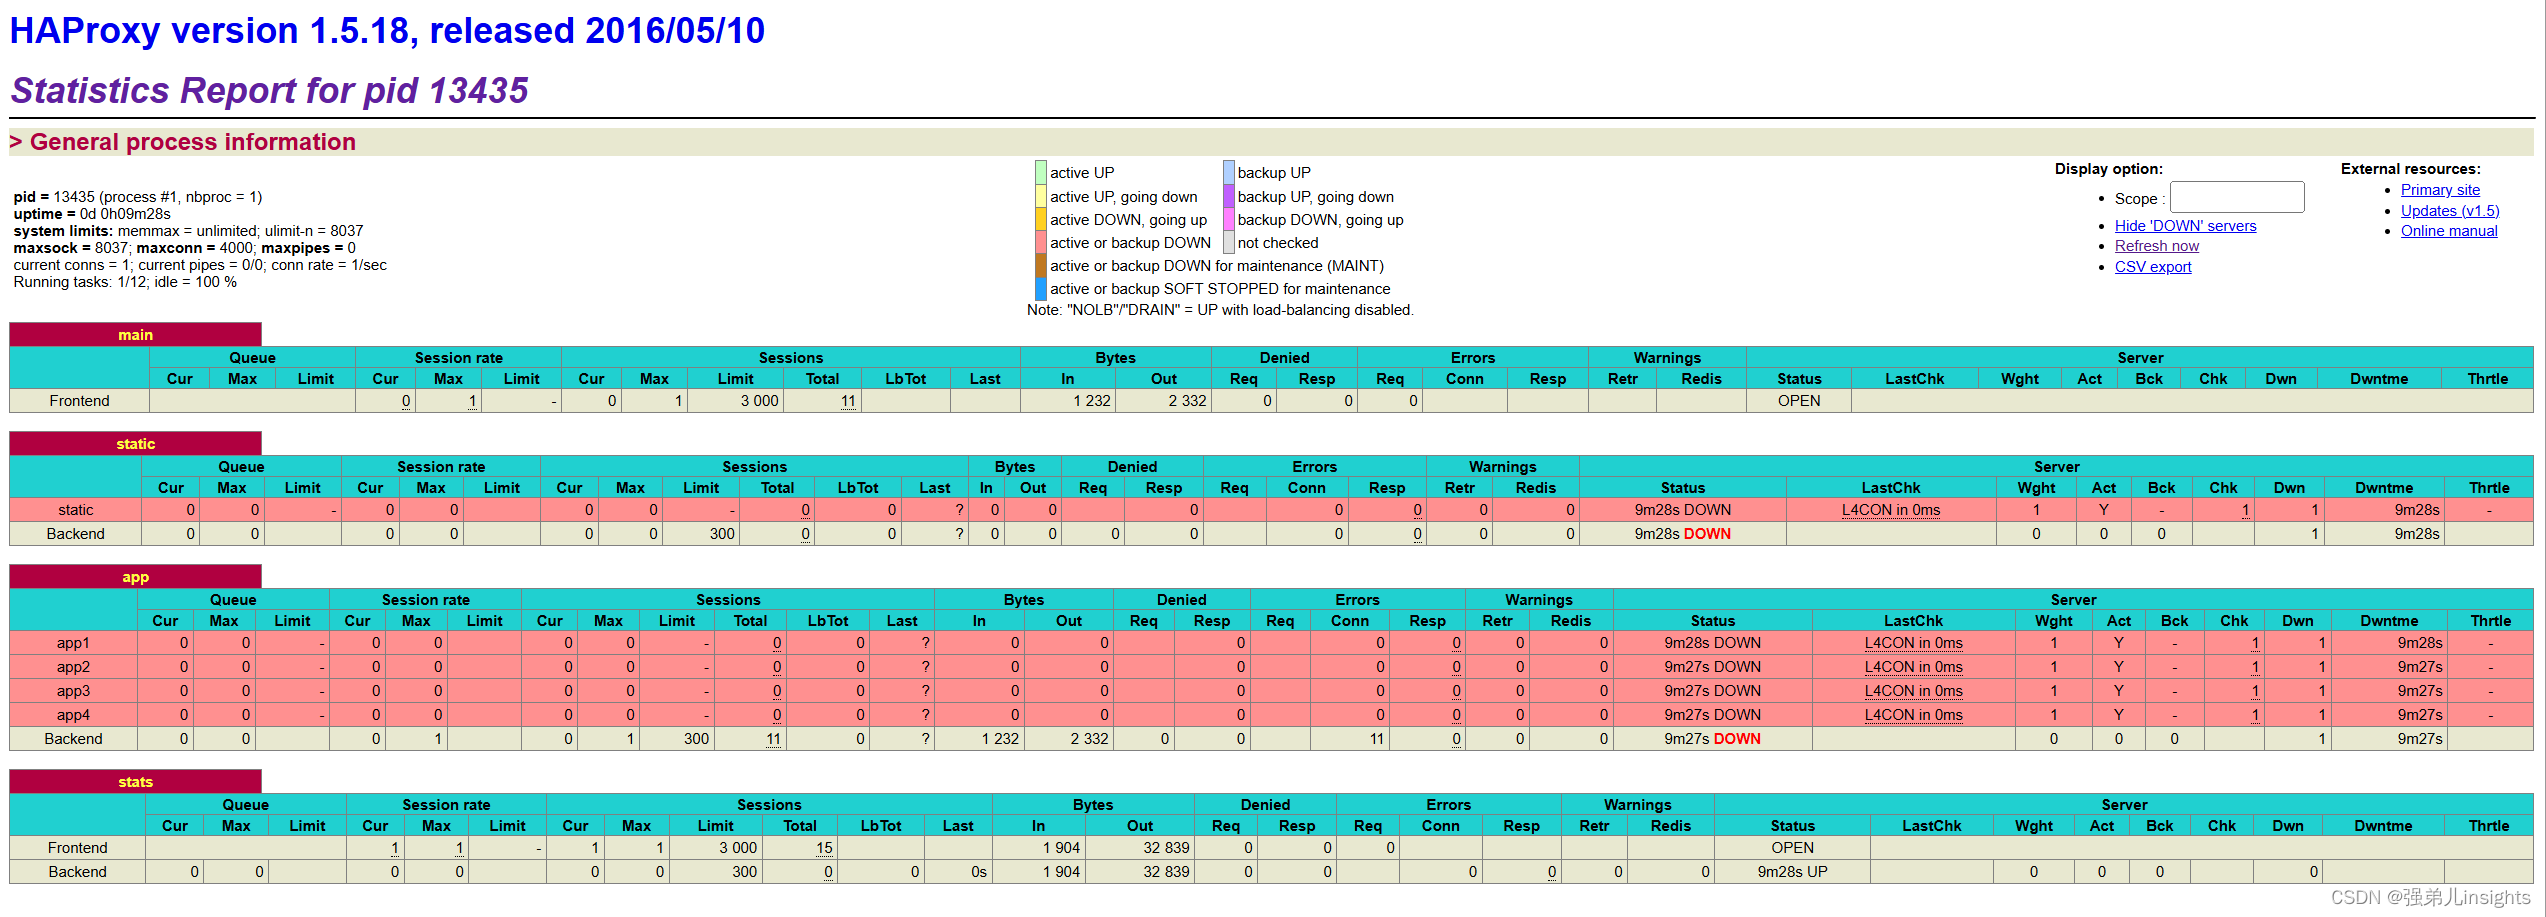Click main Frontend Bytes In 1 232

pyautogui.click(x=1092, y=401)
